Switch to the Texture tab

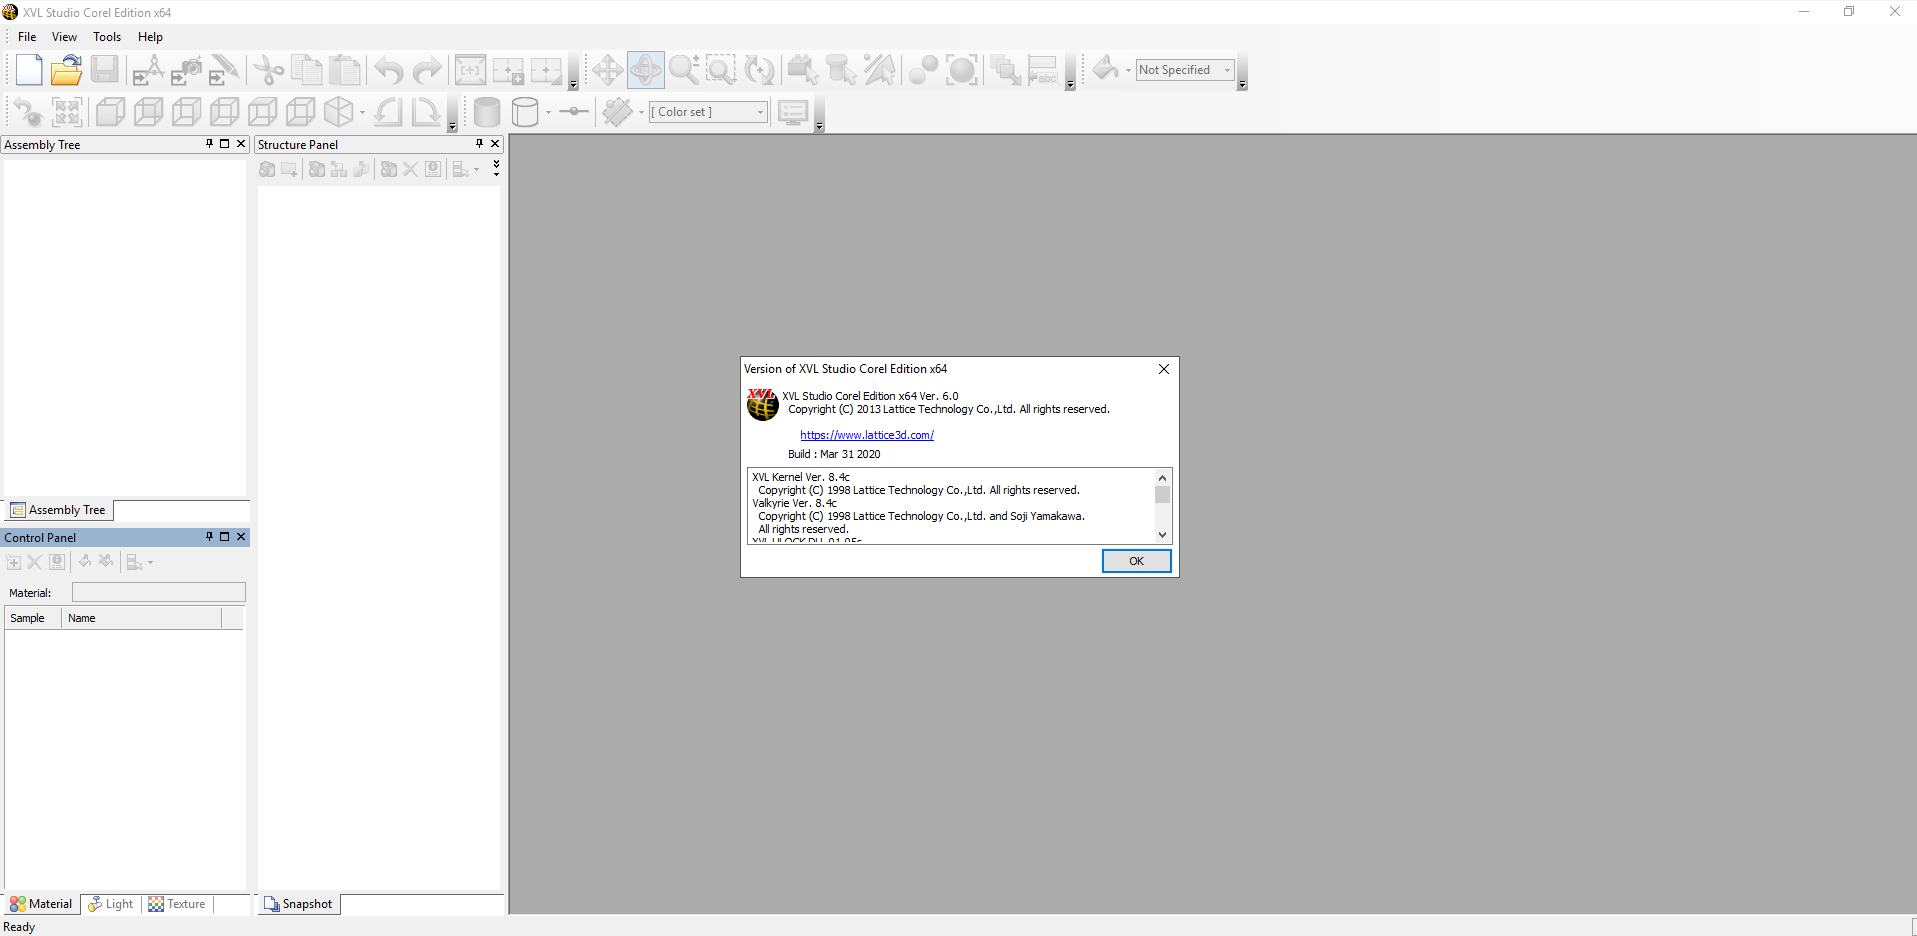pyautogui.click(x=177, y=904)
